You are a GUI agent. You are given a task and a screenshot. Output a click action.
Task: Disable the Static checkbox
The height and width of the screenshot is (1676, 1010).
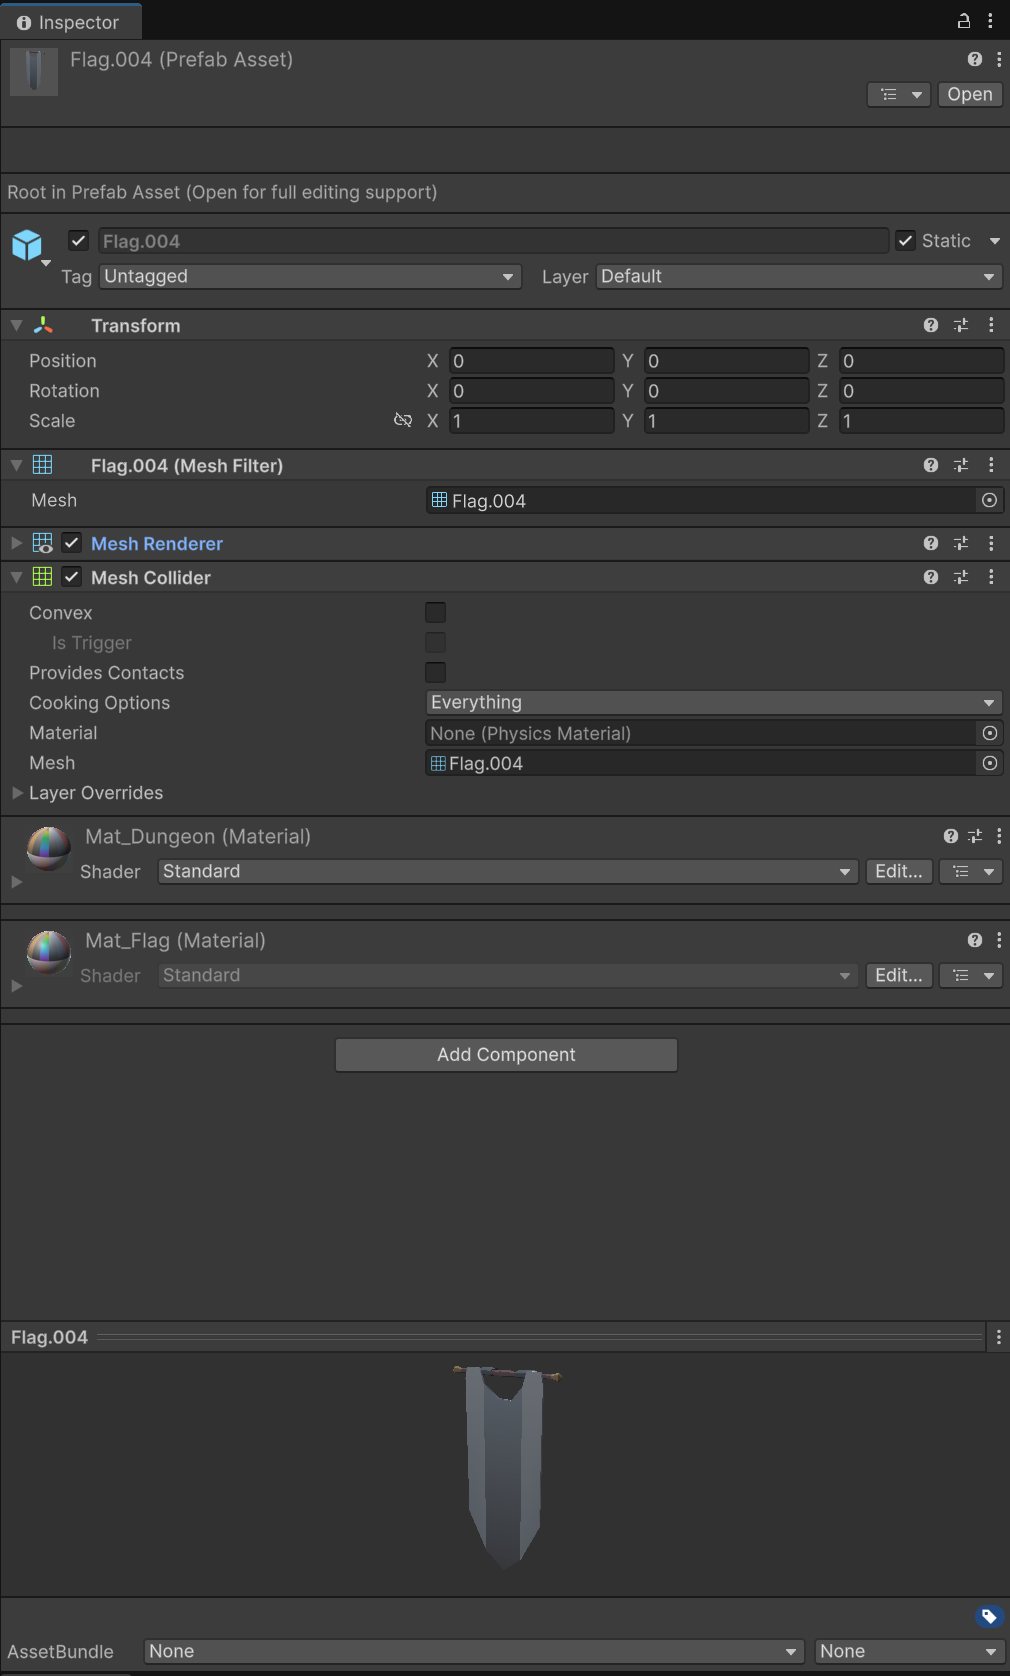[x=905, y=241]
